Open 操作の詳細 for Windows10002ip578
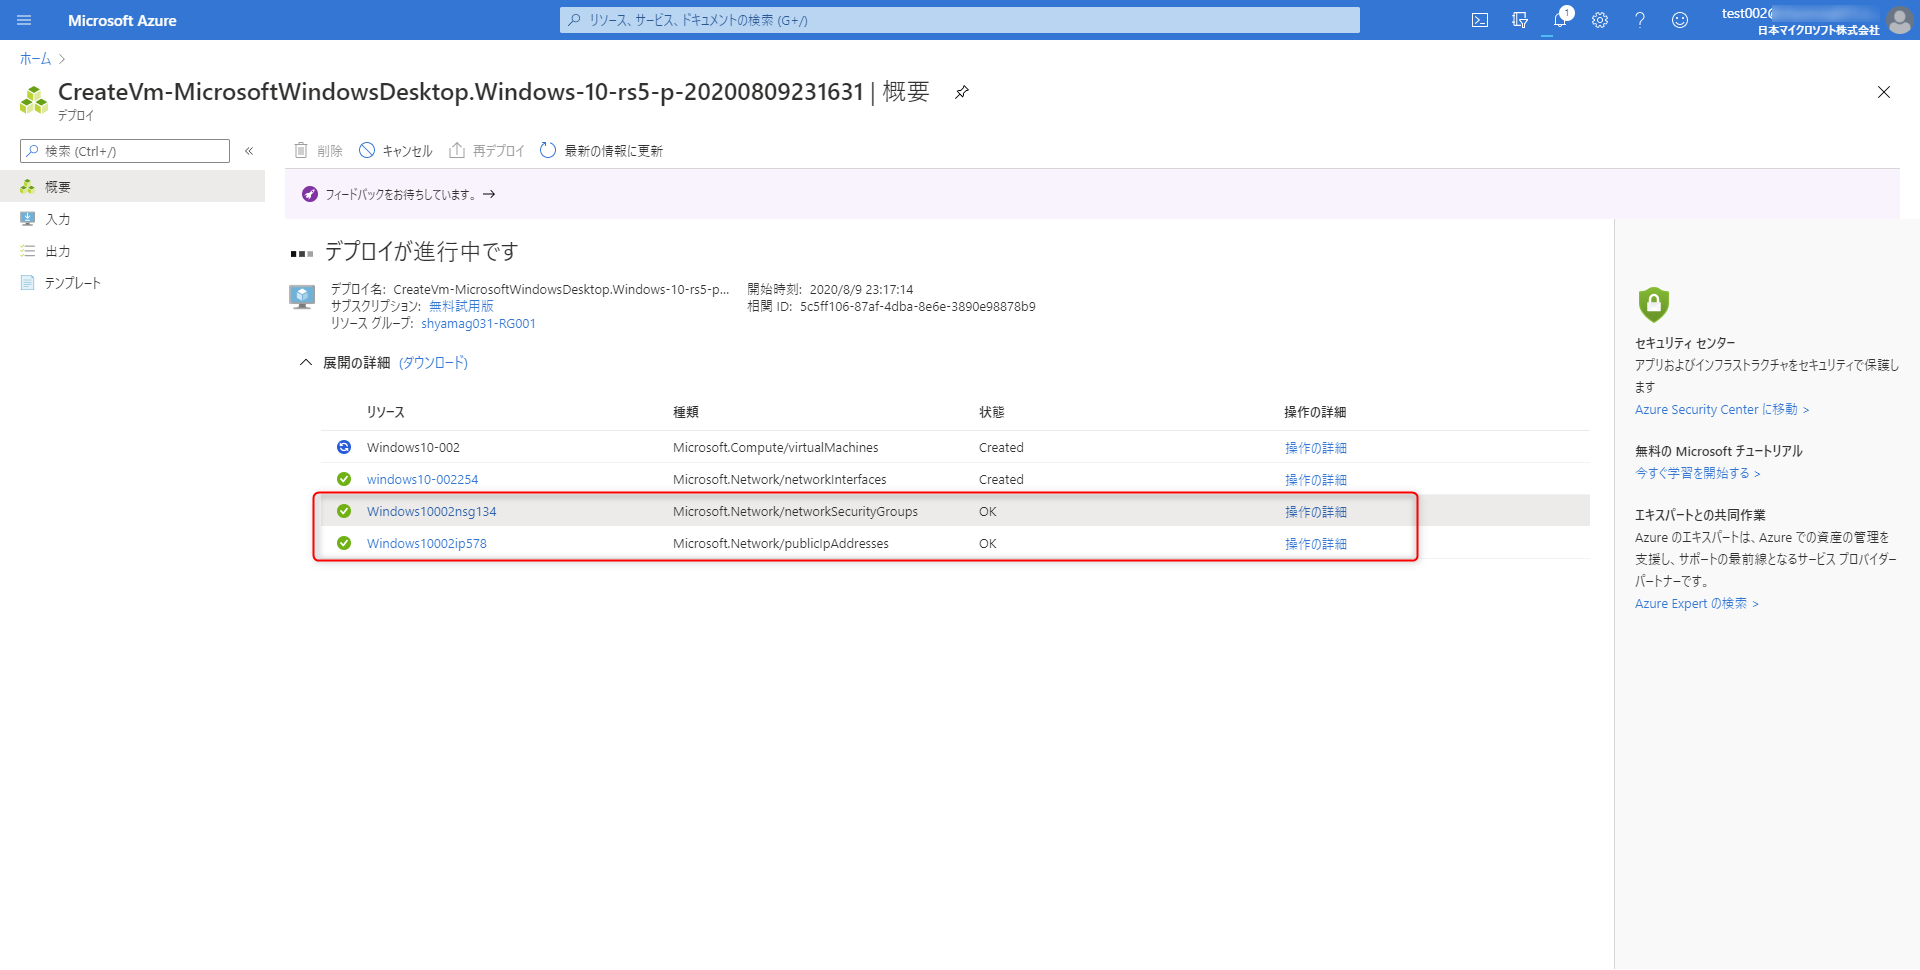Screen dimensions: 1920x970 pos(1315,544)
